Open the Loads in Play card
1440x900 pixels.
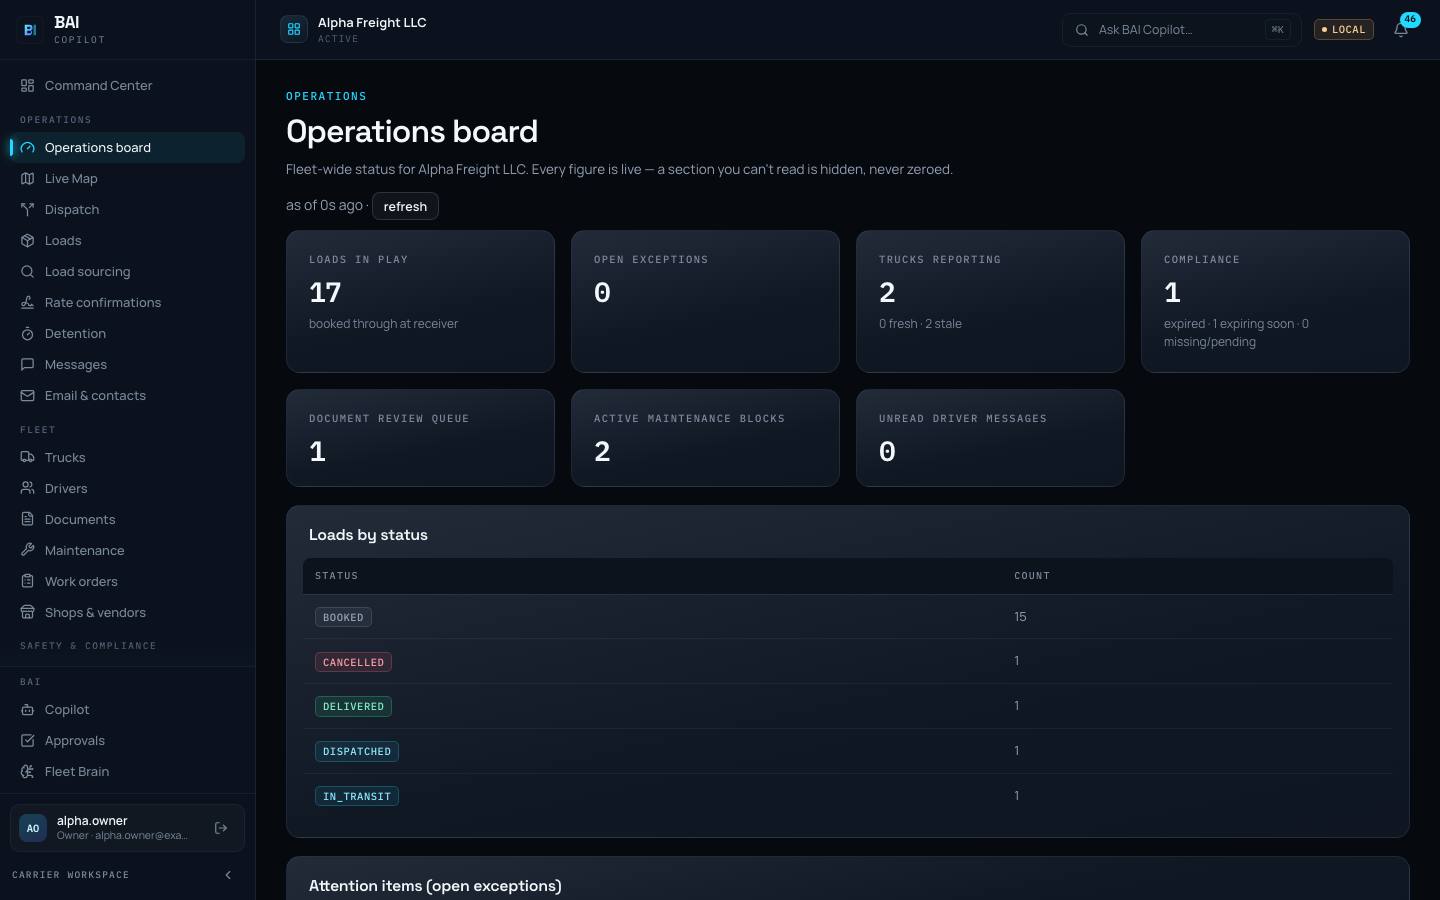pyautogui.click(x=420, y=301)
